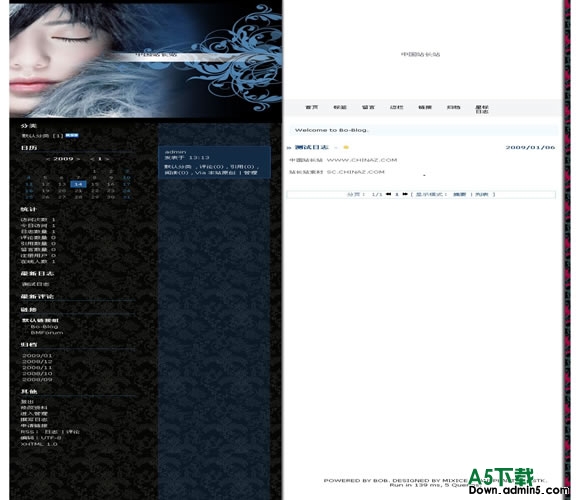Go to next year after 2009
The width and height of the screenshot is (580, 500).
pyautogui.click(x=78, y=159)
